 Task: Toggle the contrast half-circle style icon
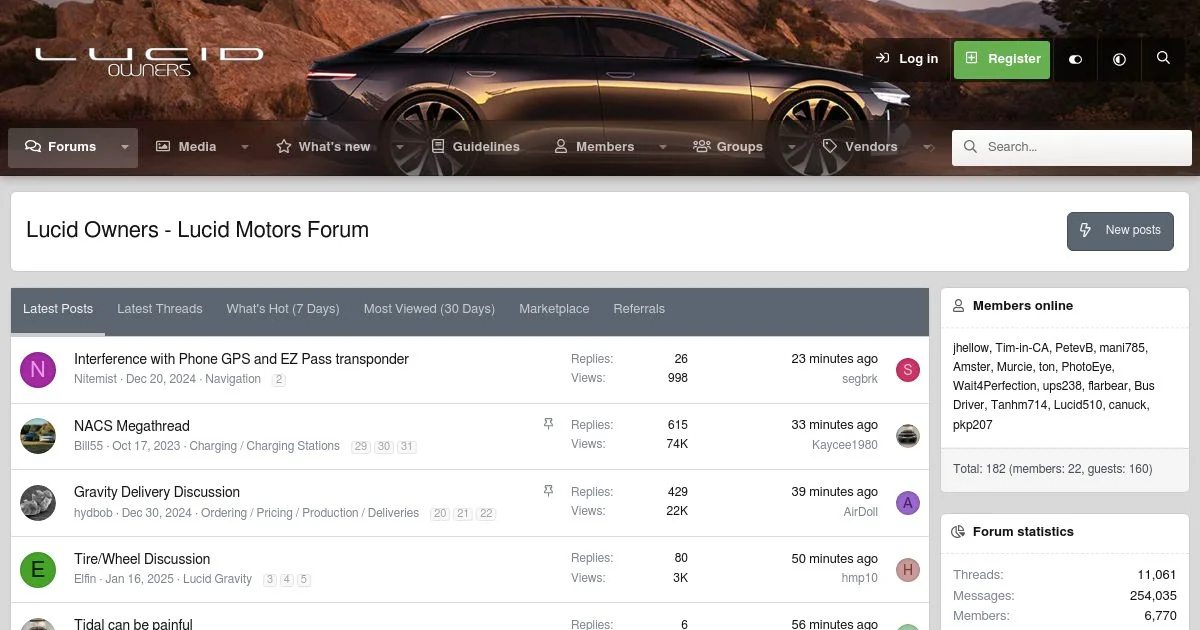point(1119,59)
